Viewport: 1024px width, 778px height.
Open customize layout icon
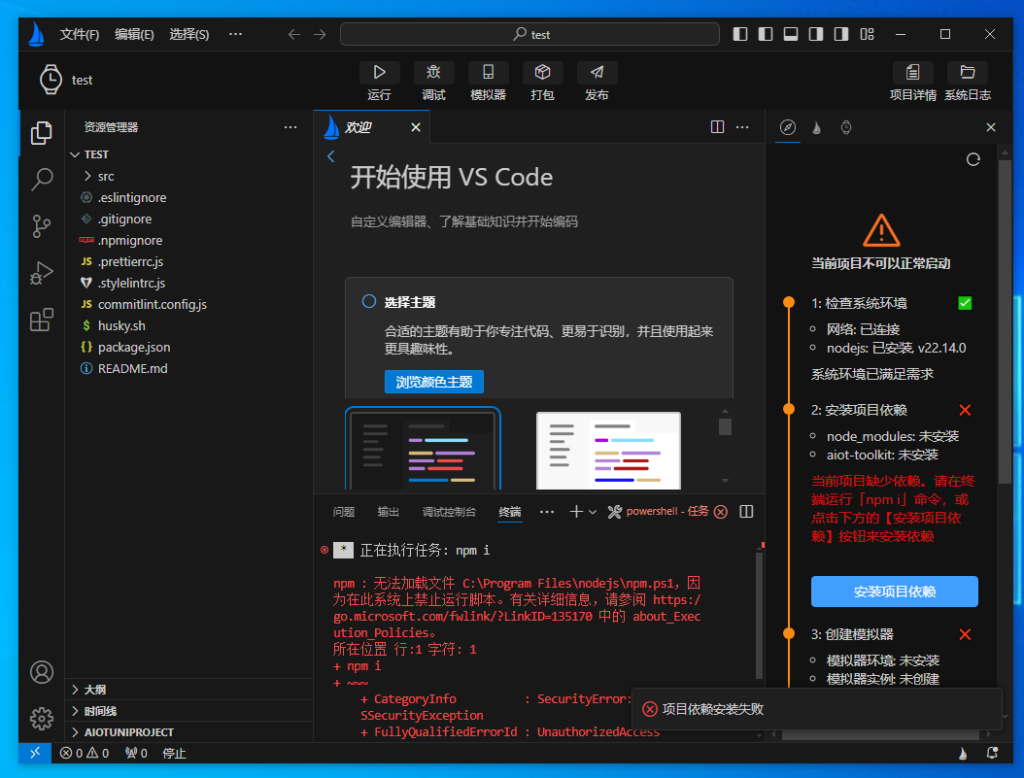click(867, 34)
